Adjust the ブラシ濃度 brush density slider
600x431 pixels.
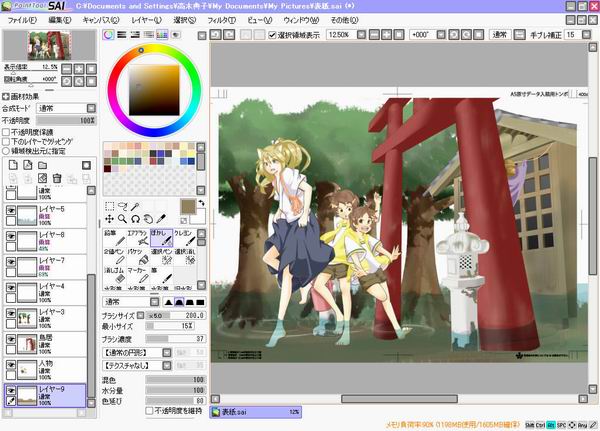(x=176, y=339)
